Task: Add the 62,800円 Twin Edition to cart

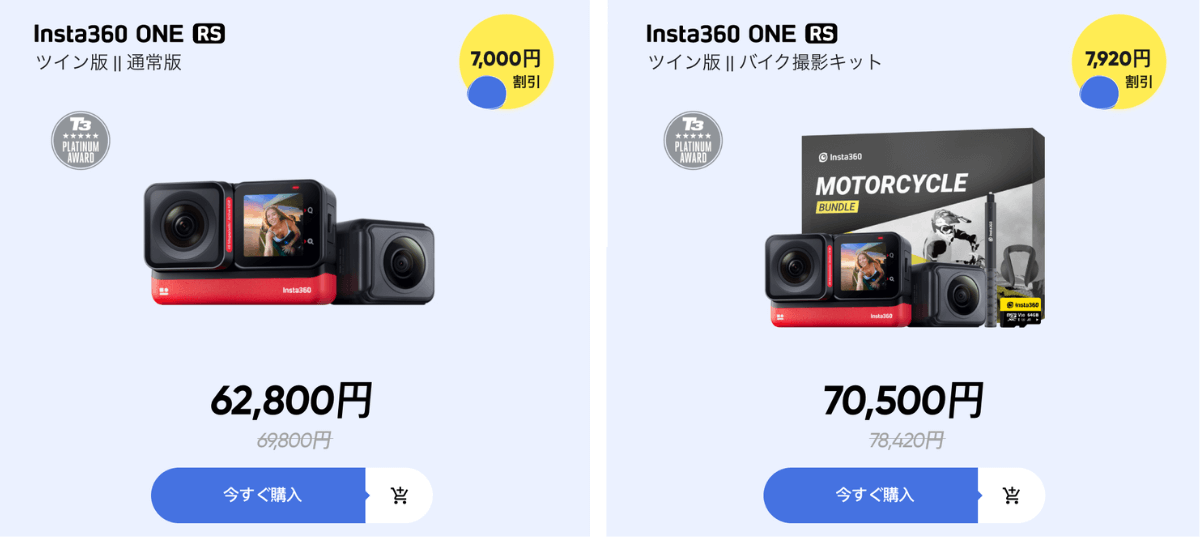Action: point(400,495)
